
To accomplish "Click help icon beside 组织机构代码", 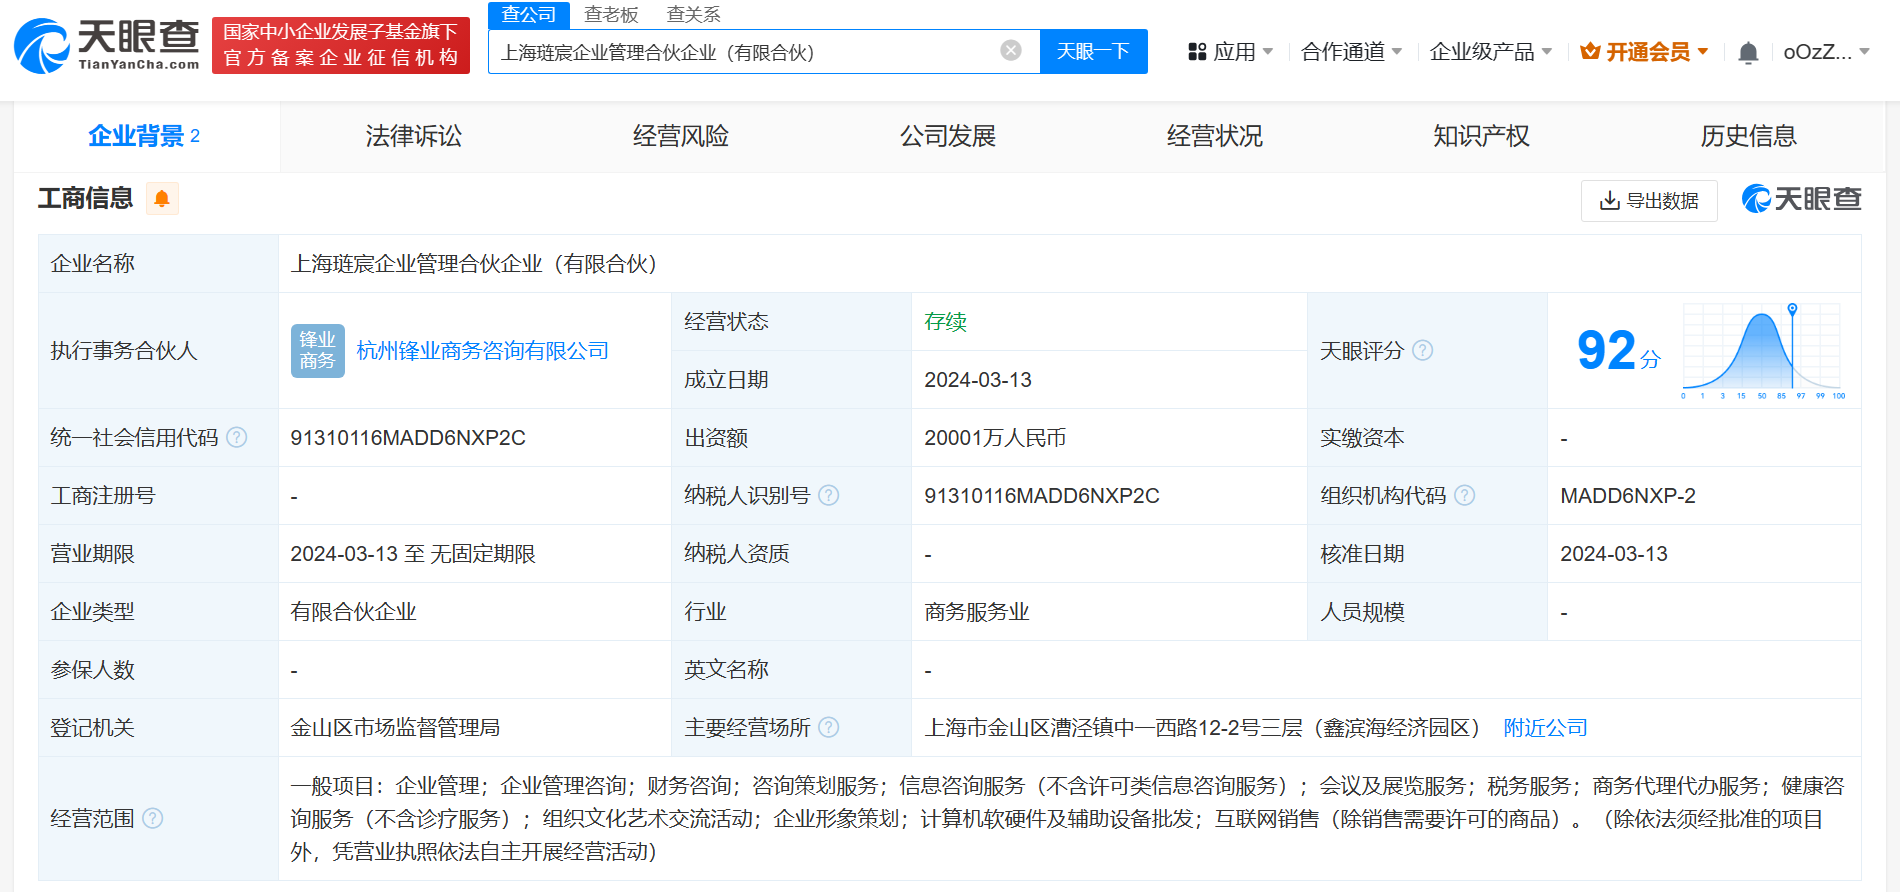I will (x=1465, y=496).
